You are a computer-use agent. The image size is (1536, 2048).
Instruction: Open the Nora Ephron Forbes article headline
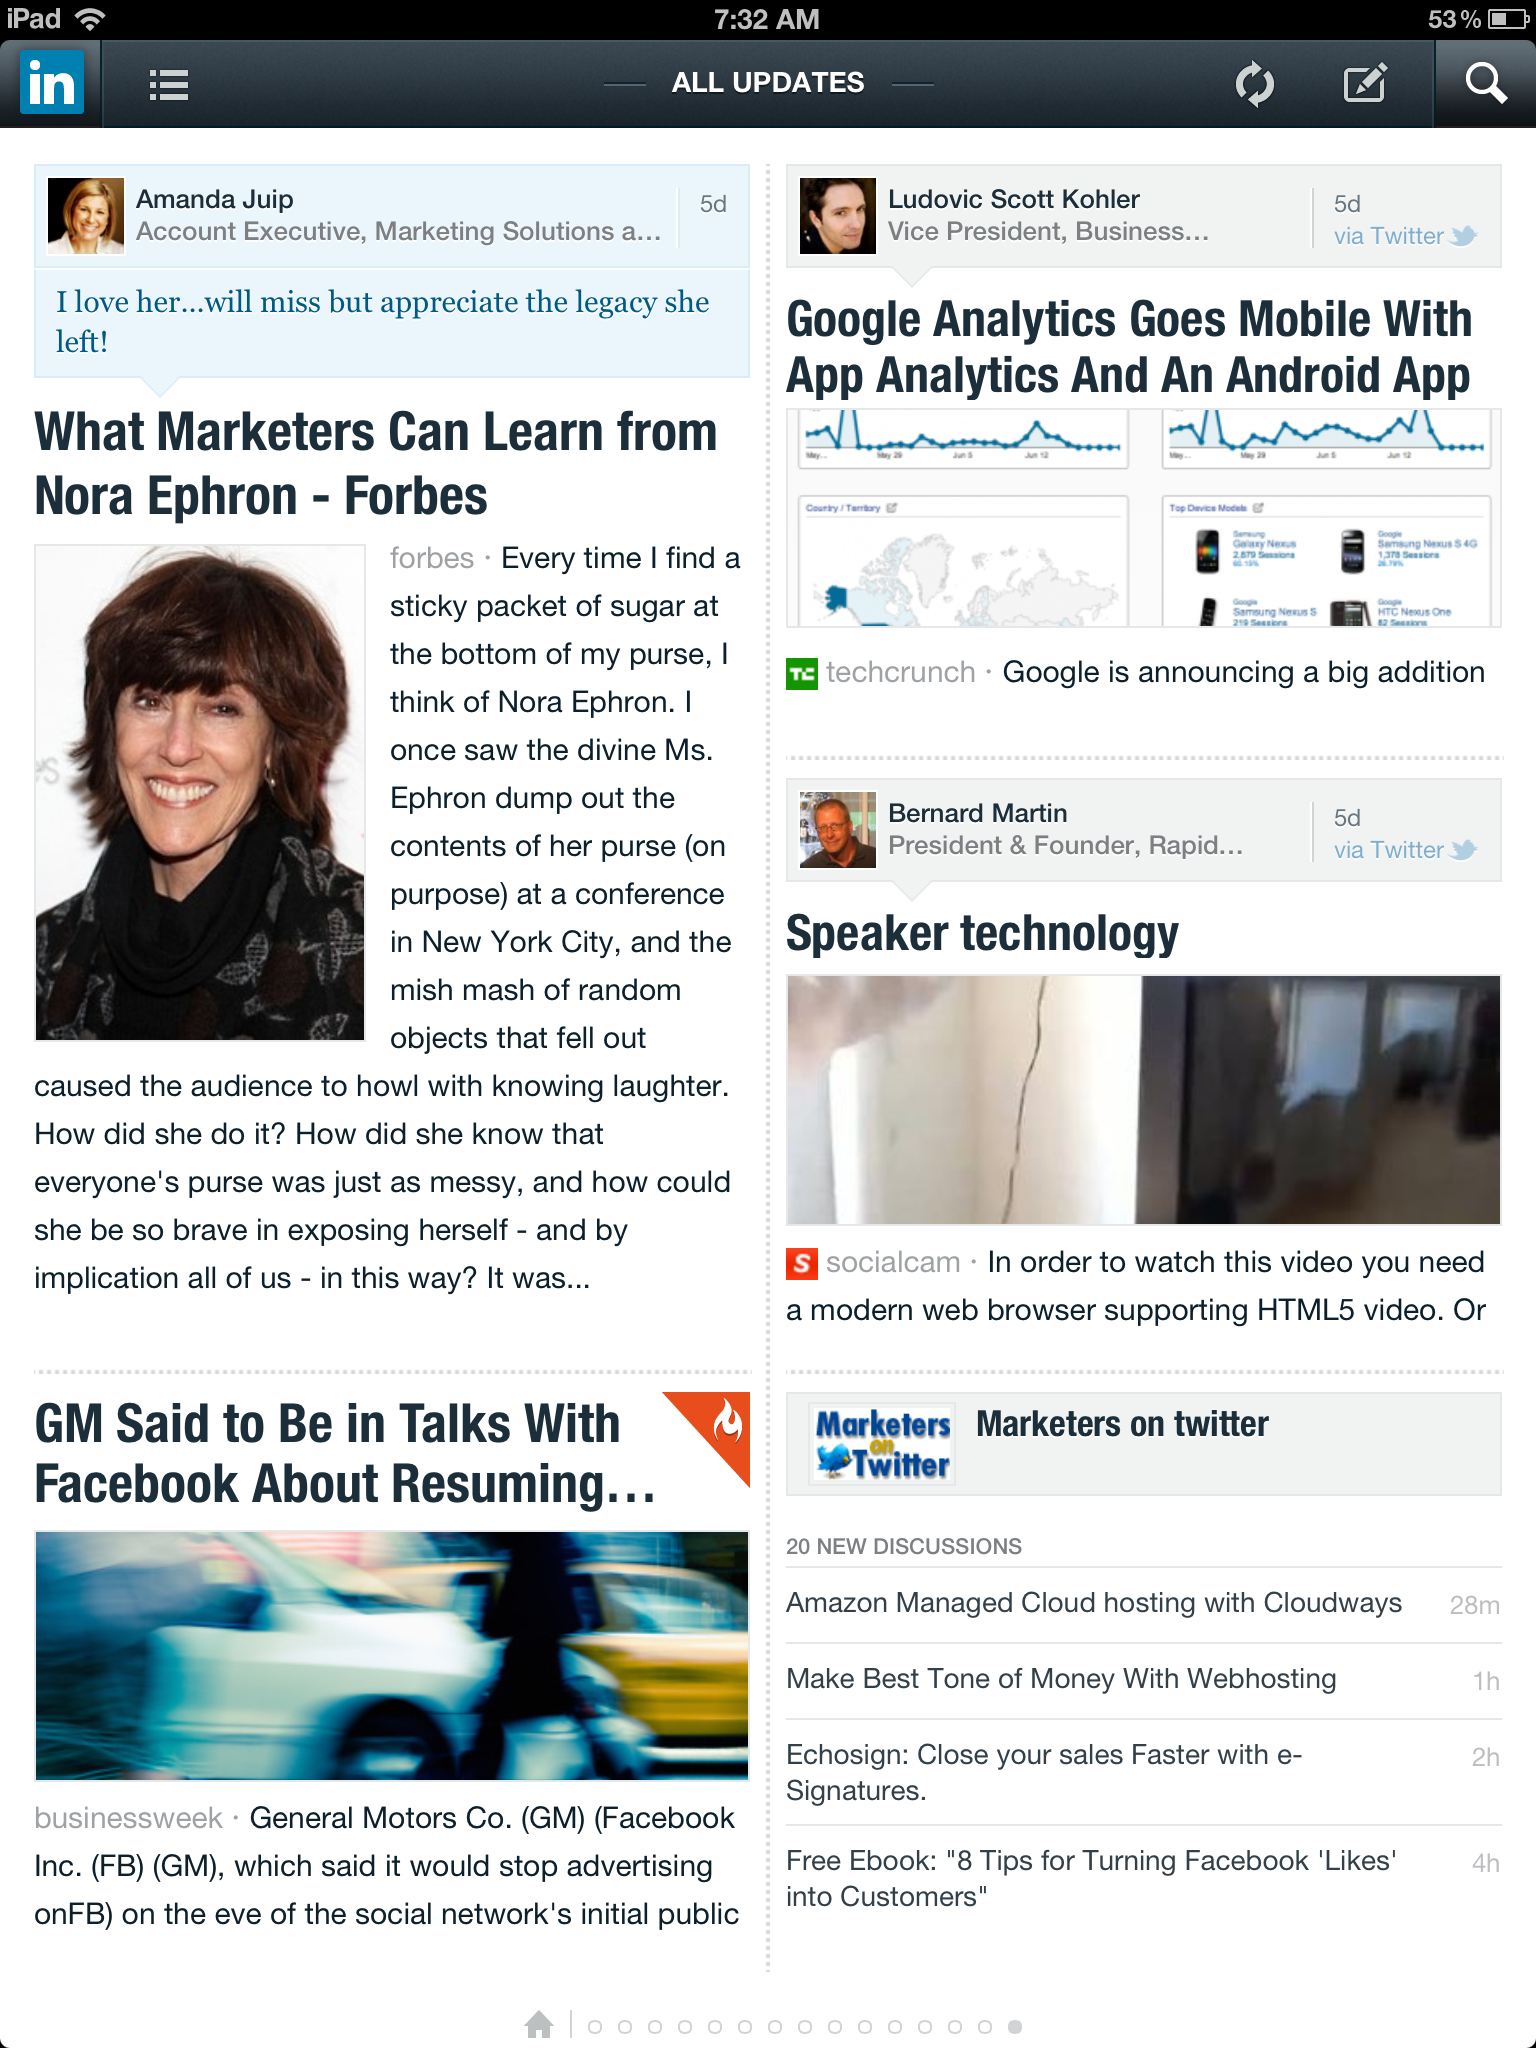376,464
